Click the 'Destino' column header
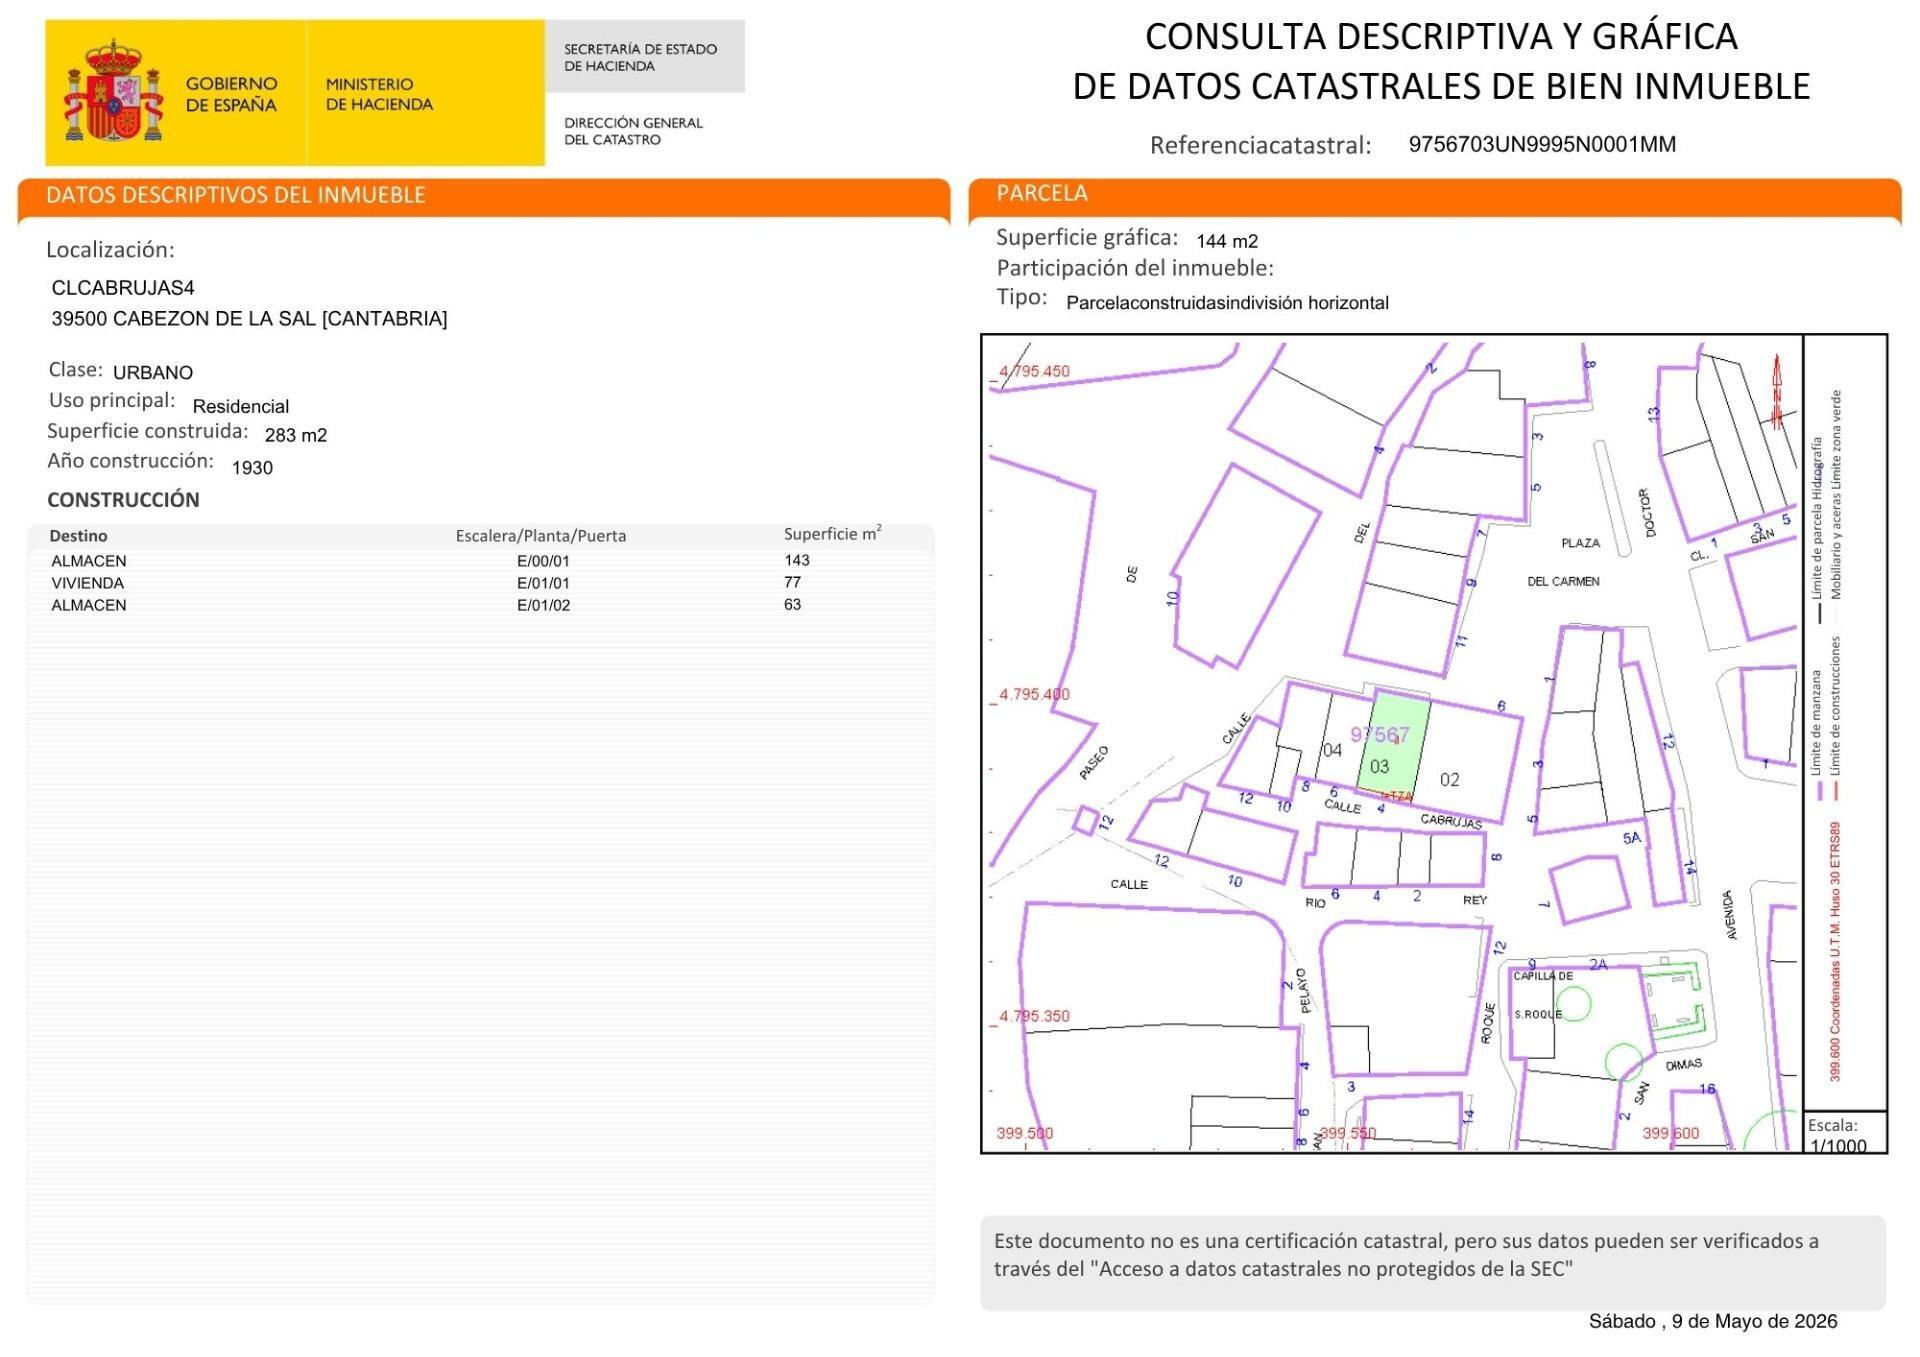The height and width of the screenshot is (1357, 1920). coord(78,536)
